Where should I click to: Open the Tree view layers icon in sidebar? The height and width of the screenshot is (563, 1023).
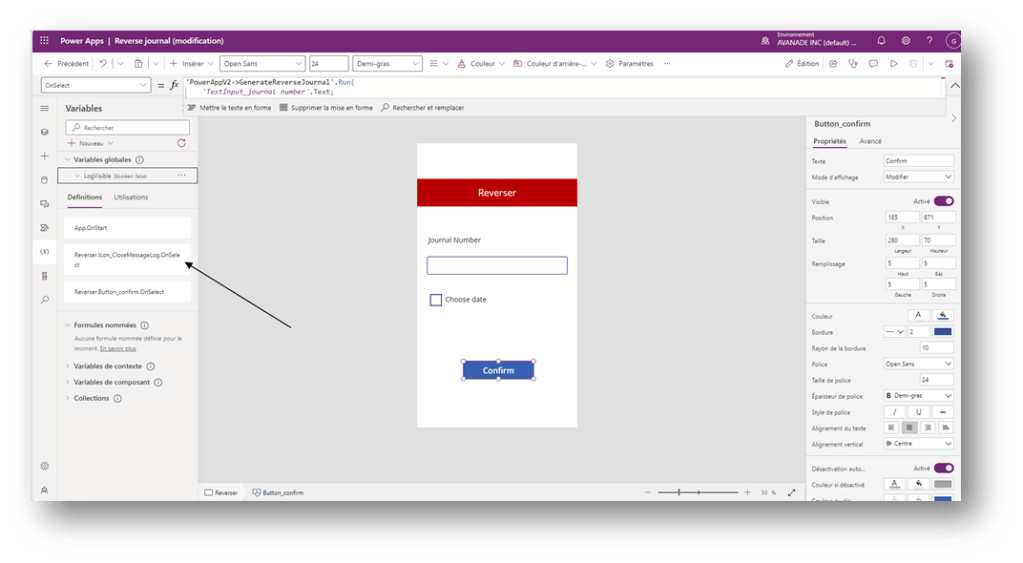44,132
